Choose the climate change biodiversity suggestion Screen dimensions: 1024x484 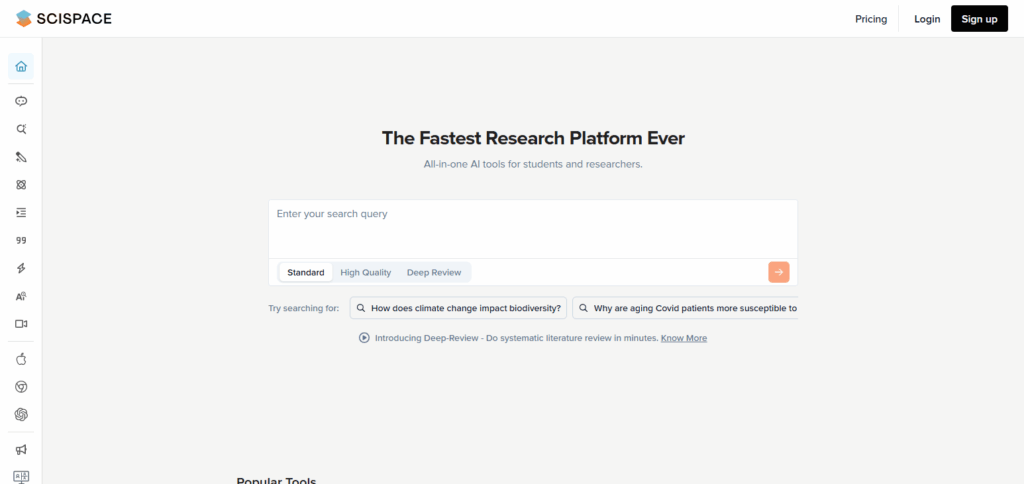pyautogui.click(x=458, y=308)
